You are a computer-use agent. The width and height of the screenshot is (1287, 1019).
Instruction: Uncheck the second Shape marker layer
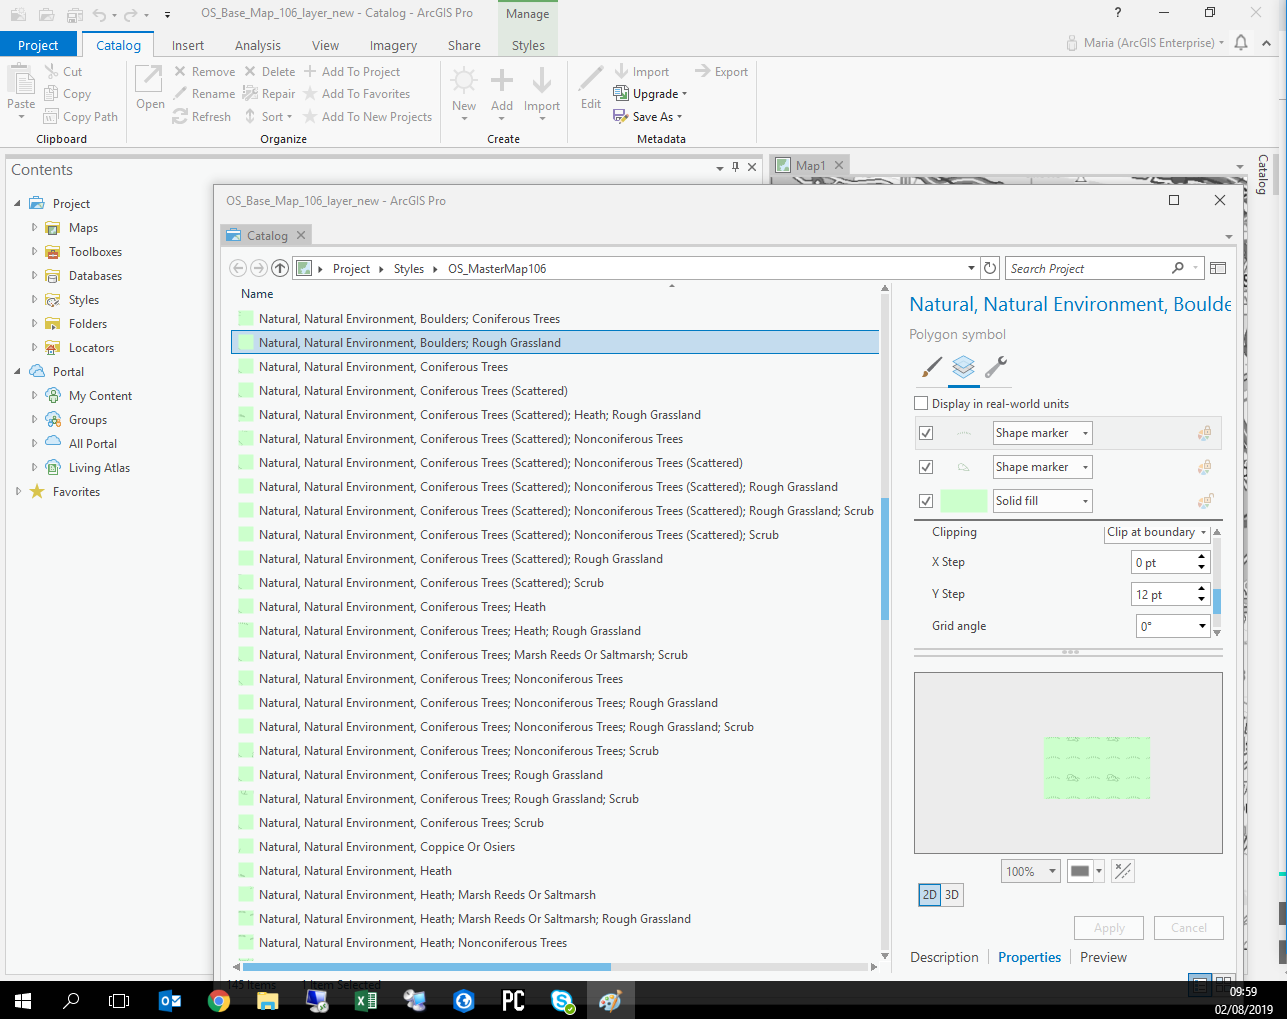(926, 467)
